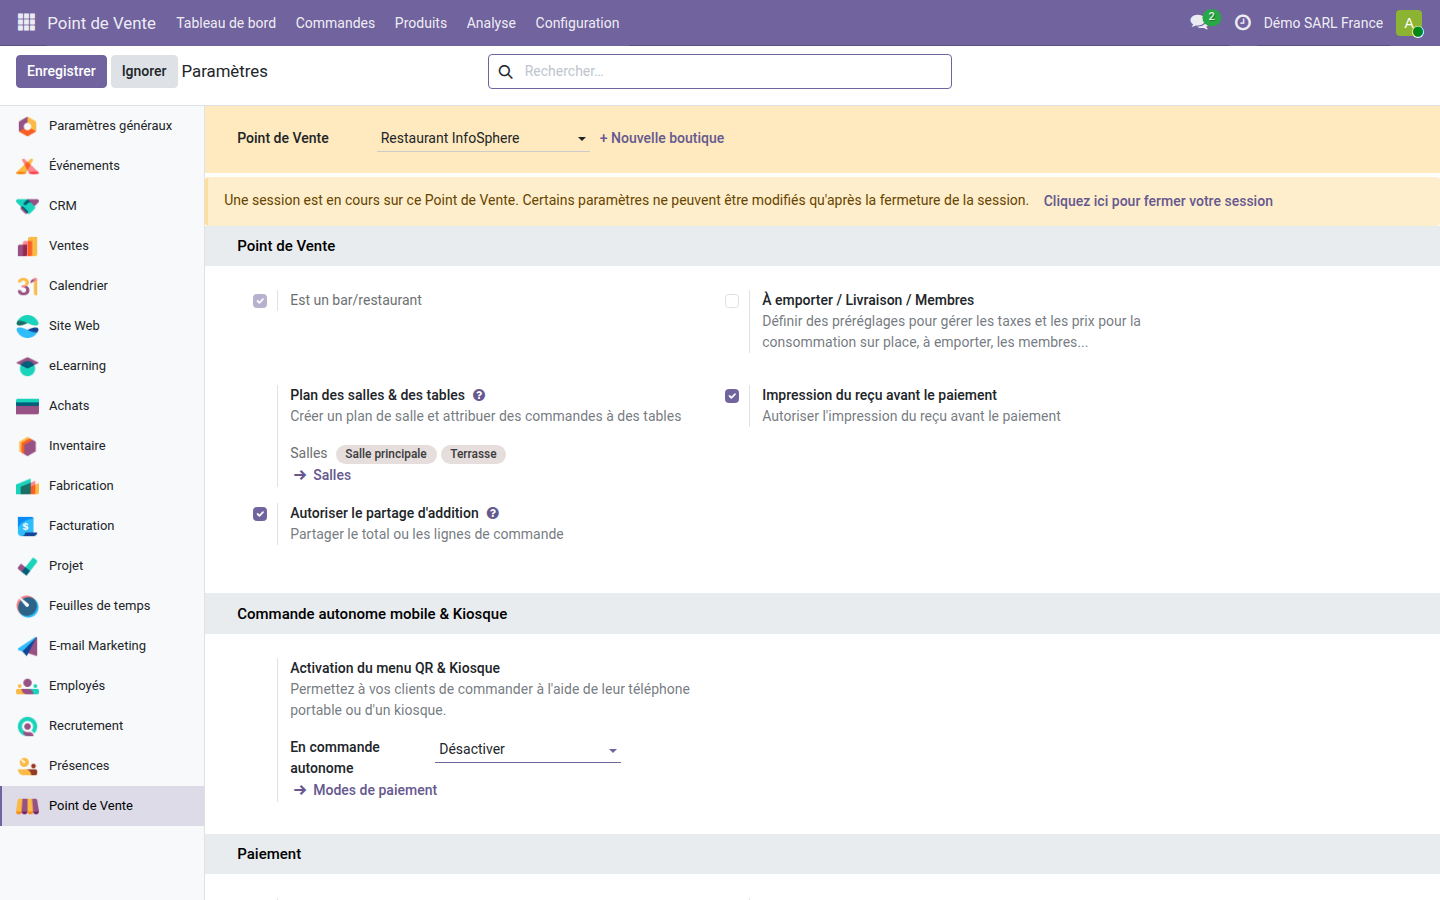Click the Ignorer button
Viewport: 1440px width, 900px height.
coord(144,71)
